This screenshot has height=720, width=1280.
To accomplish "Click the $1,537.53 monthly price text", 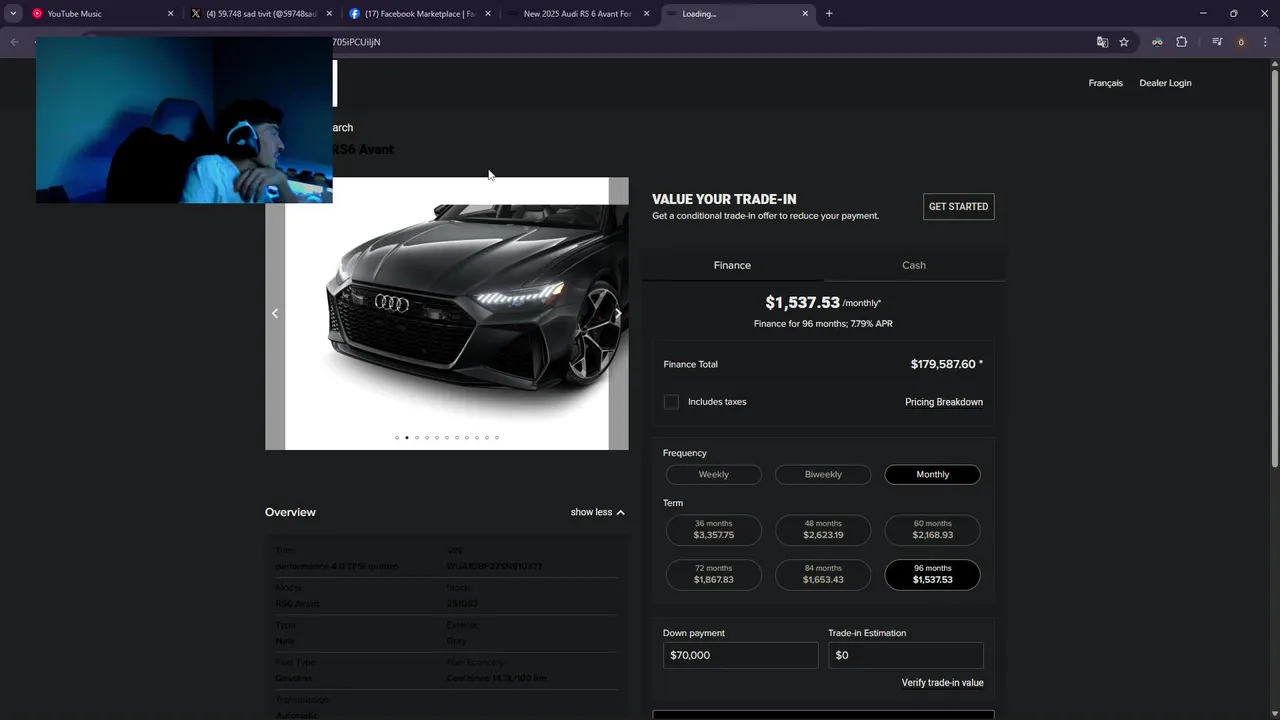I will [803, 302].
